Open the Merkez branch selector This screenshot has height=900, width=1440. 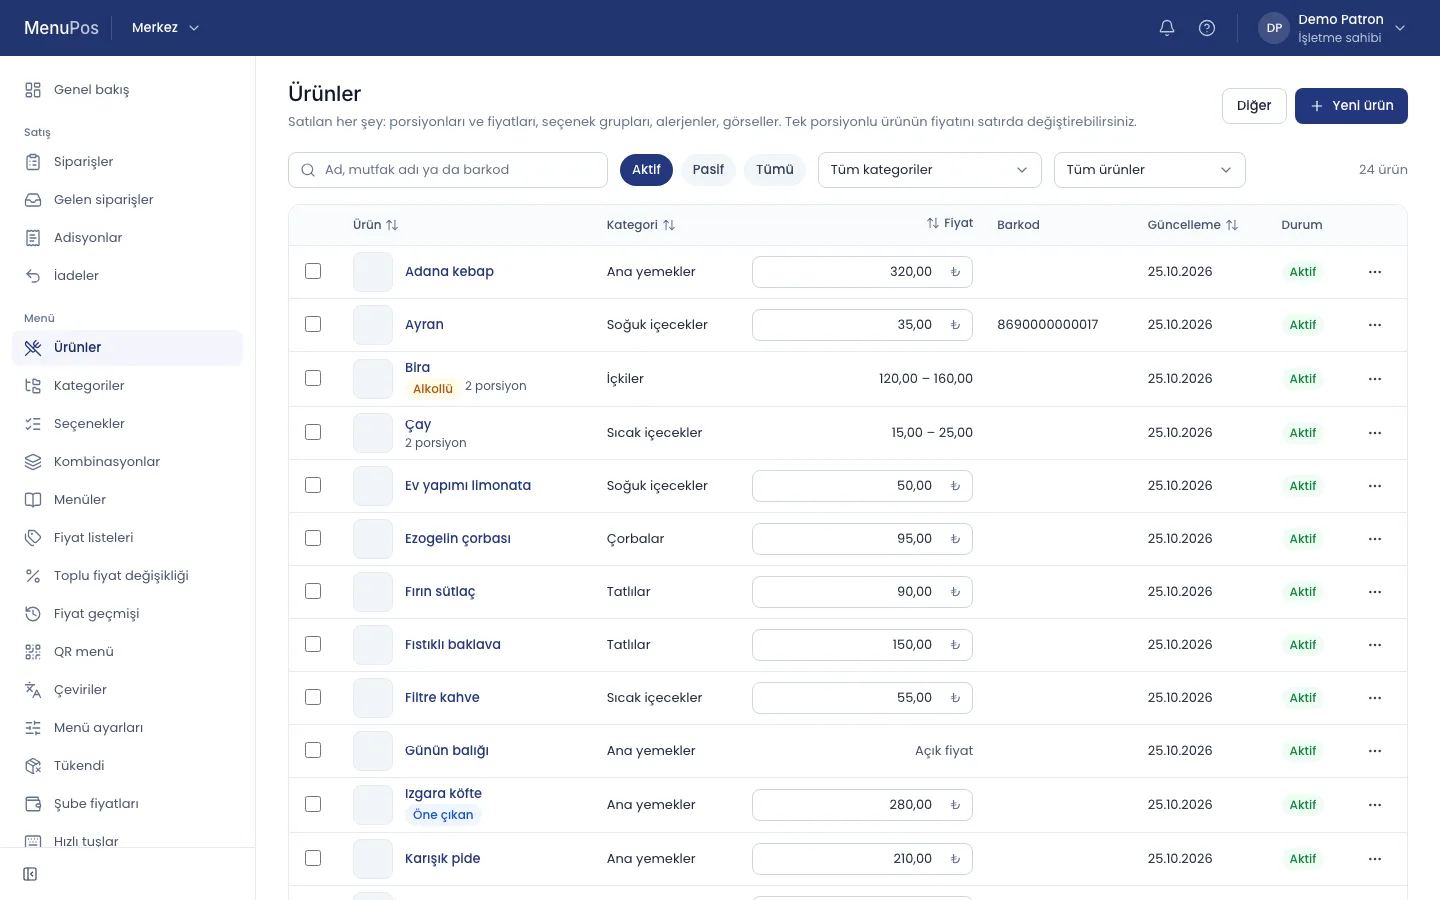point(166,28)
